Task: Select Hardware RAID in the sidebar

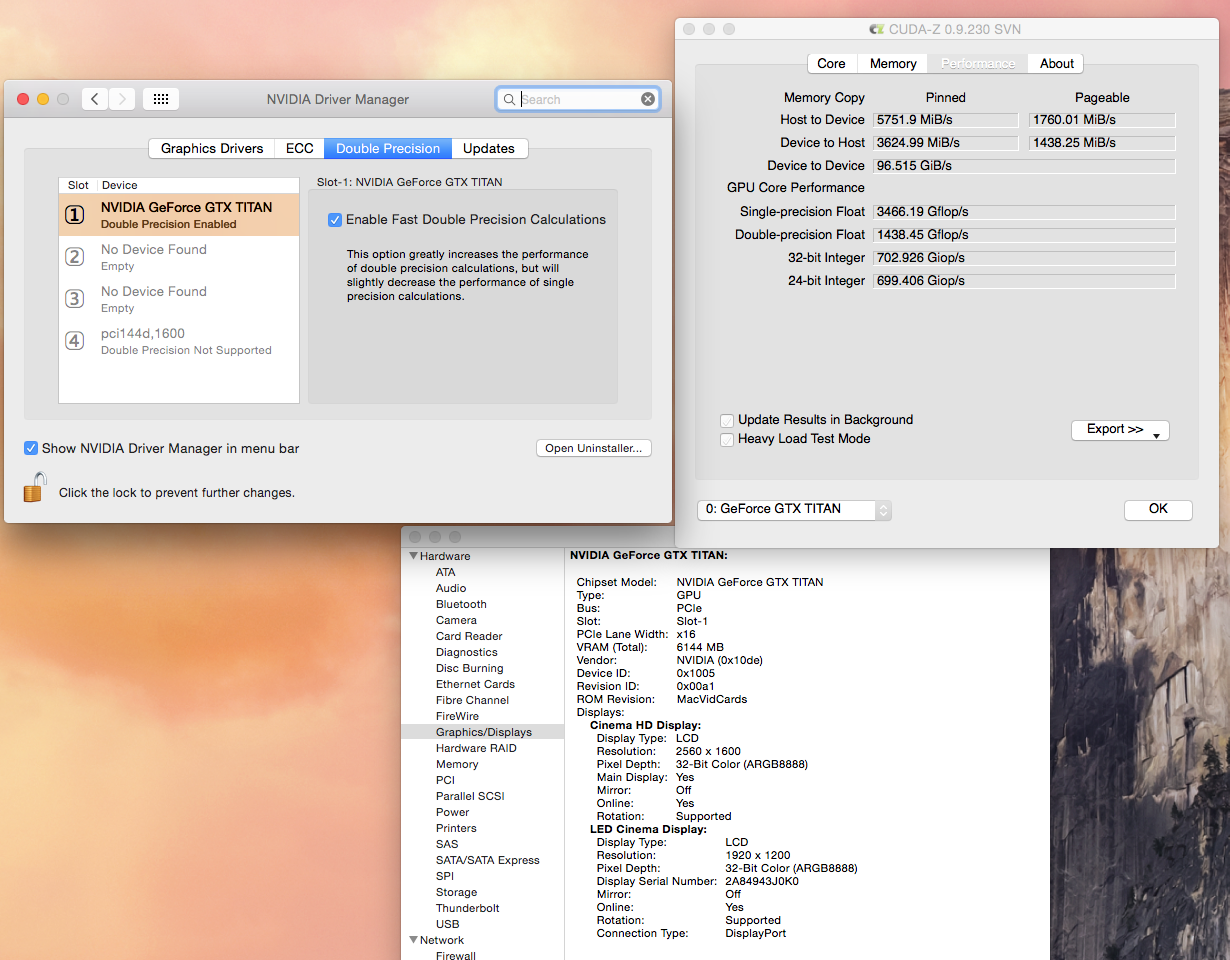Action: click(x=476, y=748)
